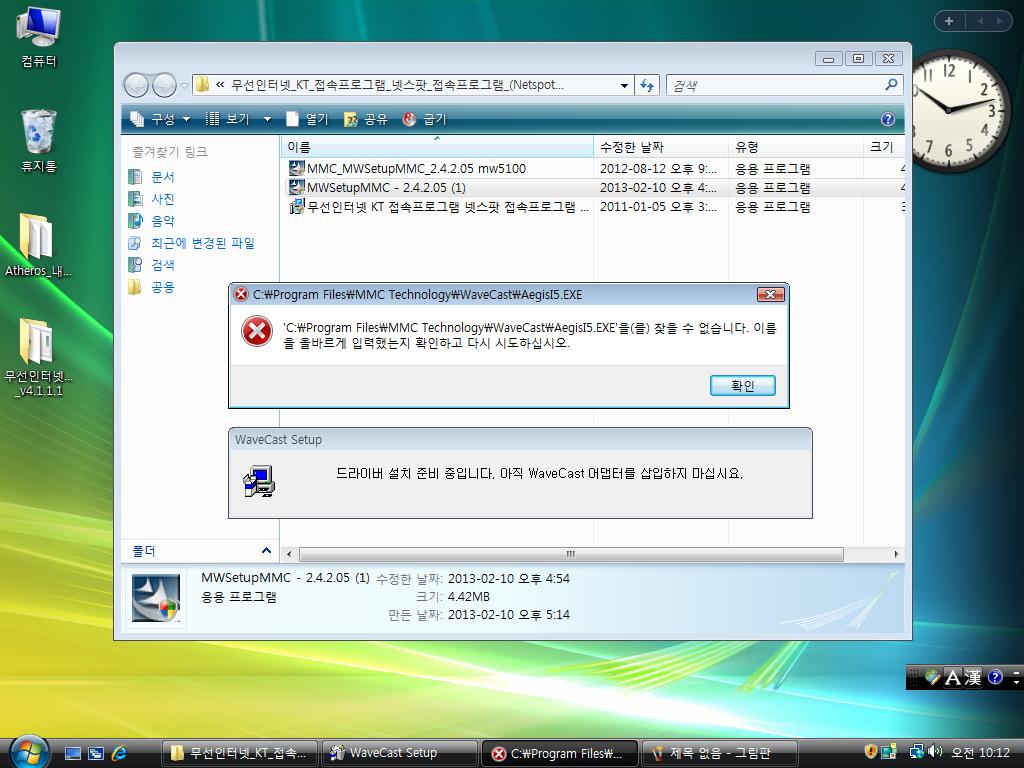Close the AegisI5.EXE error dialog
The image size is (1024, 768).
pos(770,295)
